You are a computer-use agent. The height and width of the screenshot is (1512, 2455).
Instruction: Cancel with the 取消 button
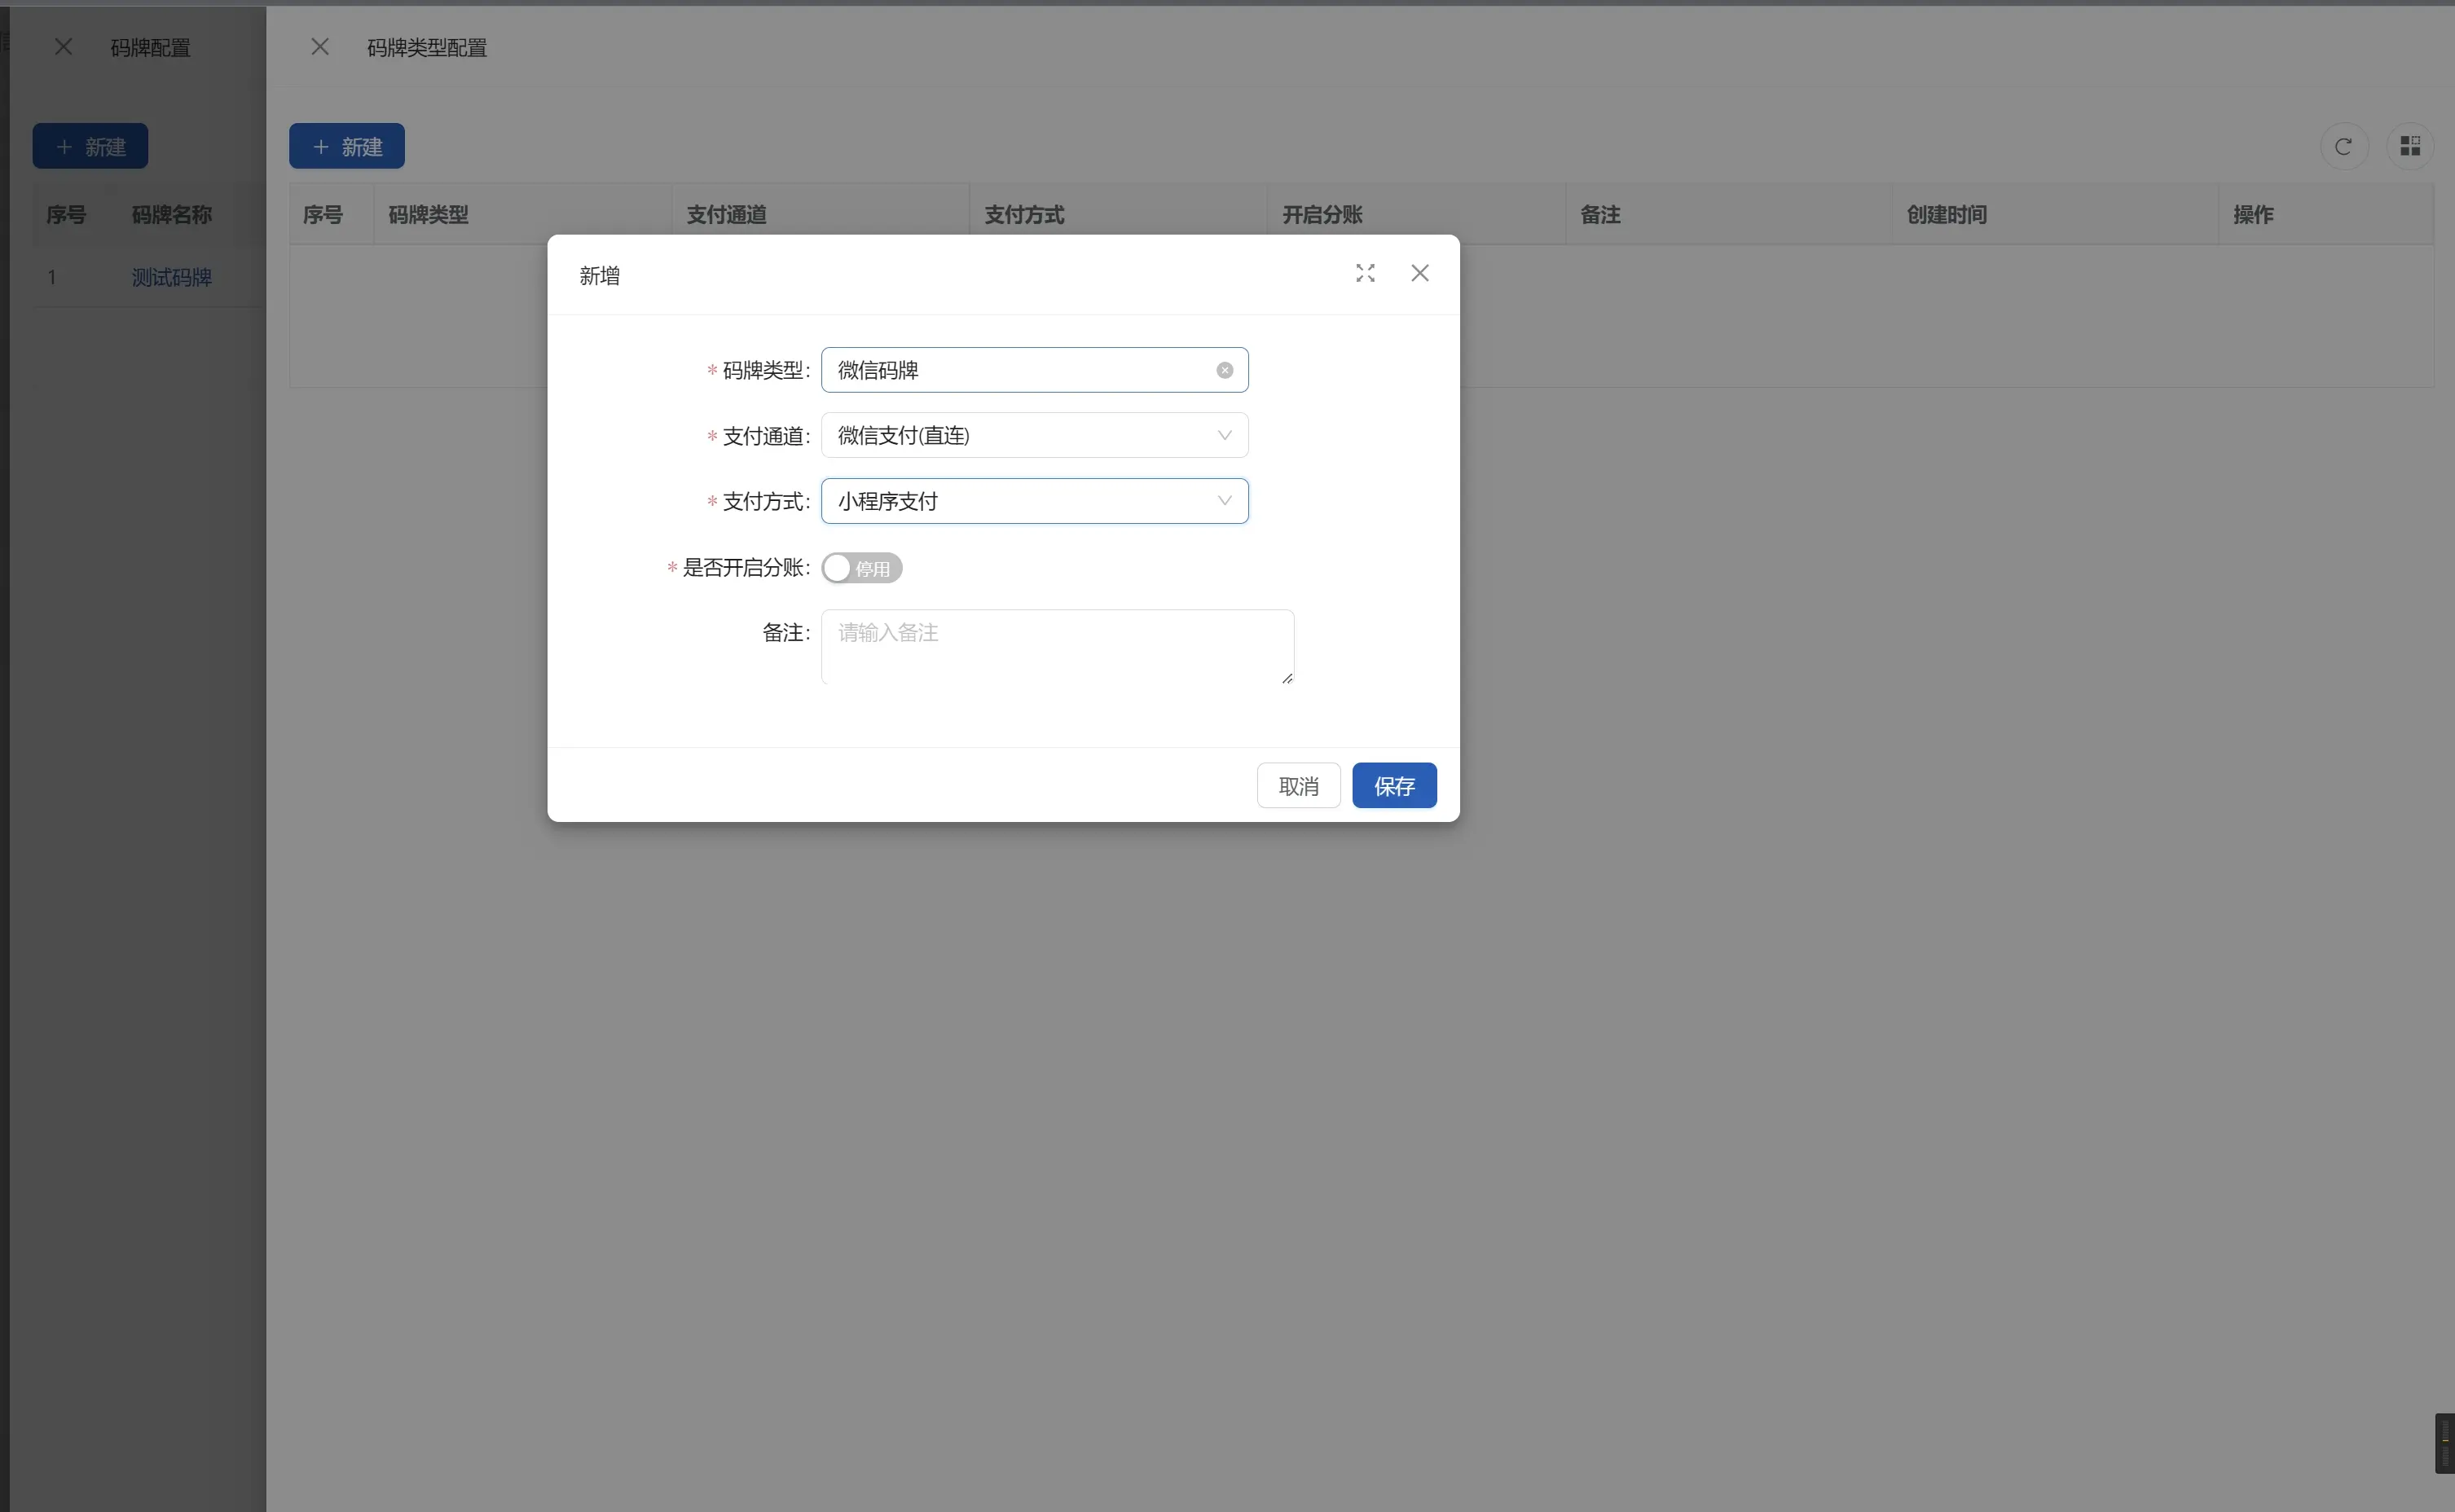pyautogui.click(x=1298, y=786)
